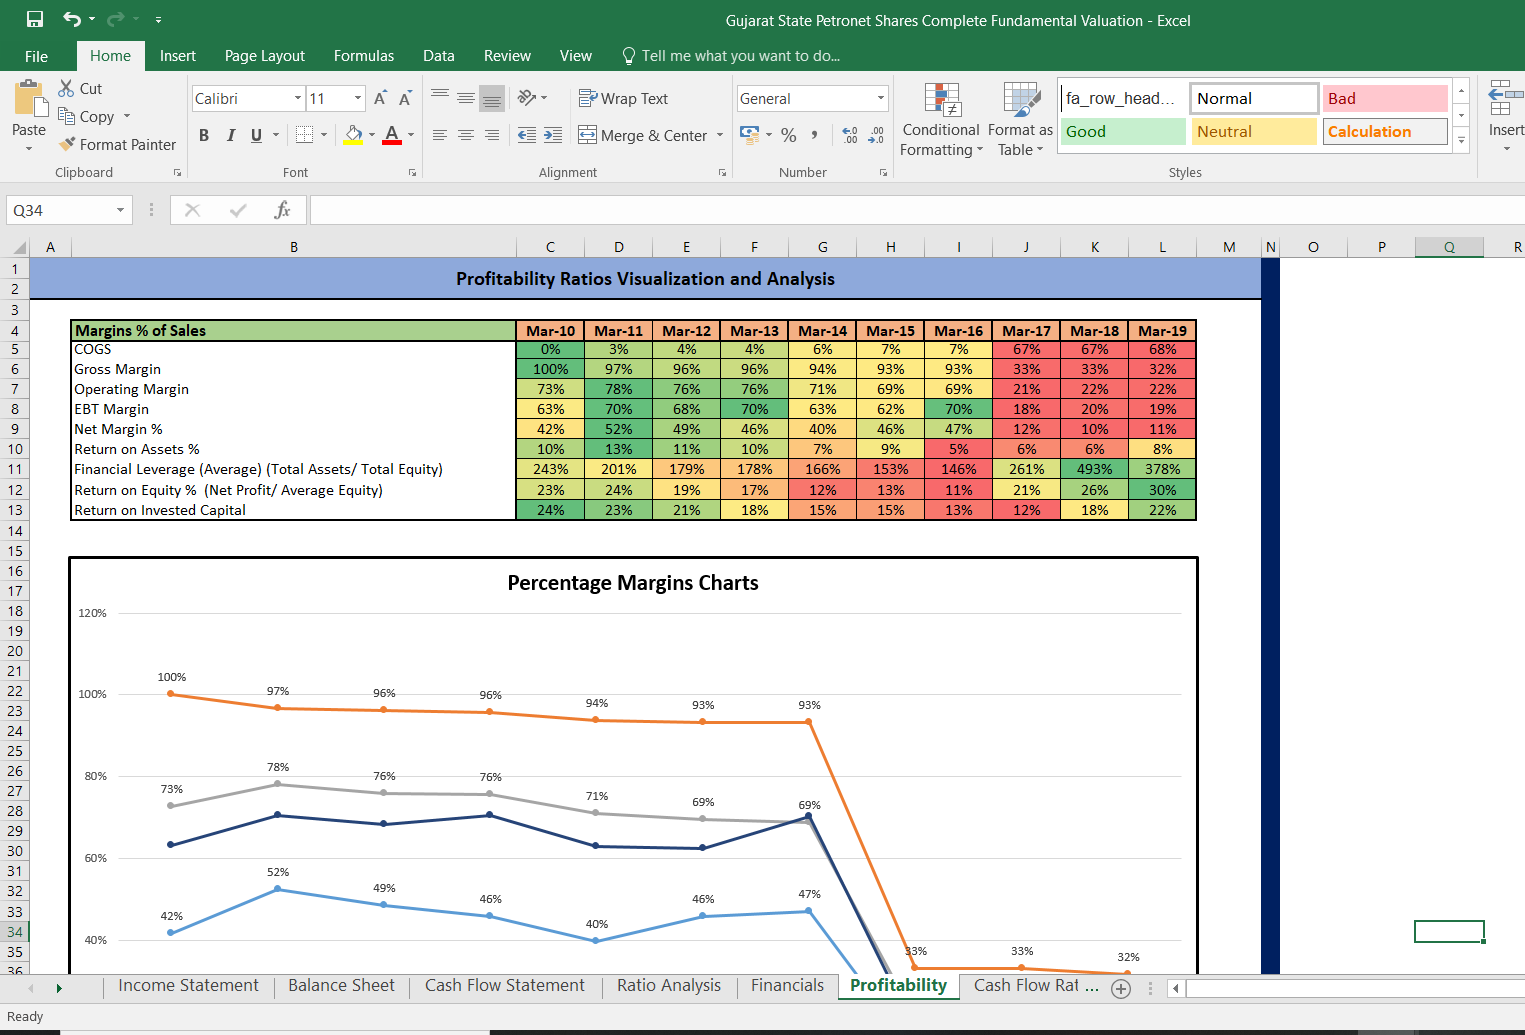
Task: Open the File tab
Action: (36, 56)
